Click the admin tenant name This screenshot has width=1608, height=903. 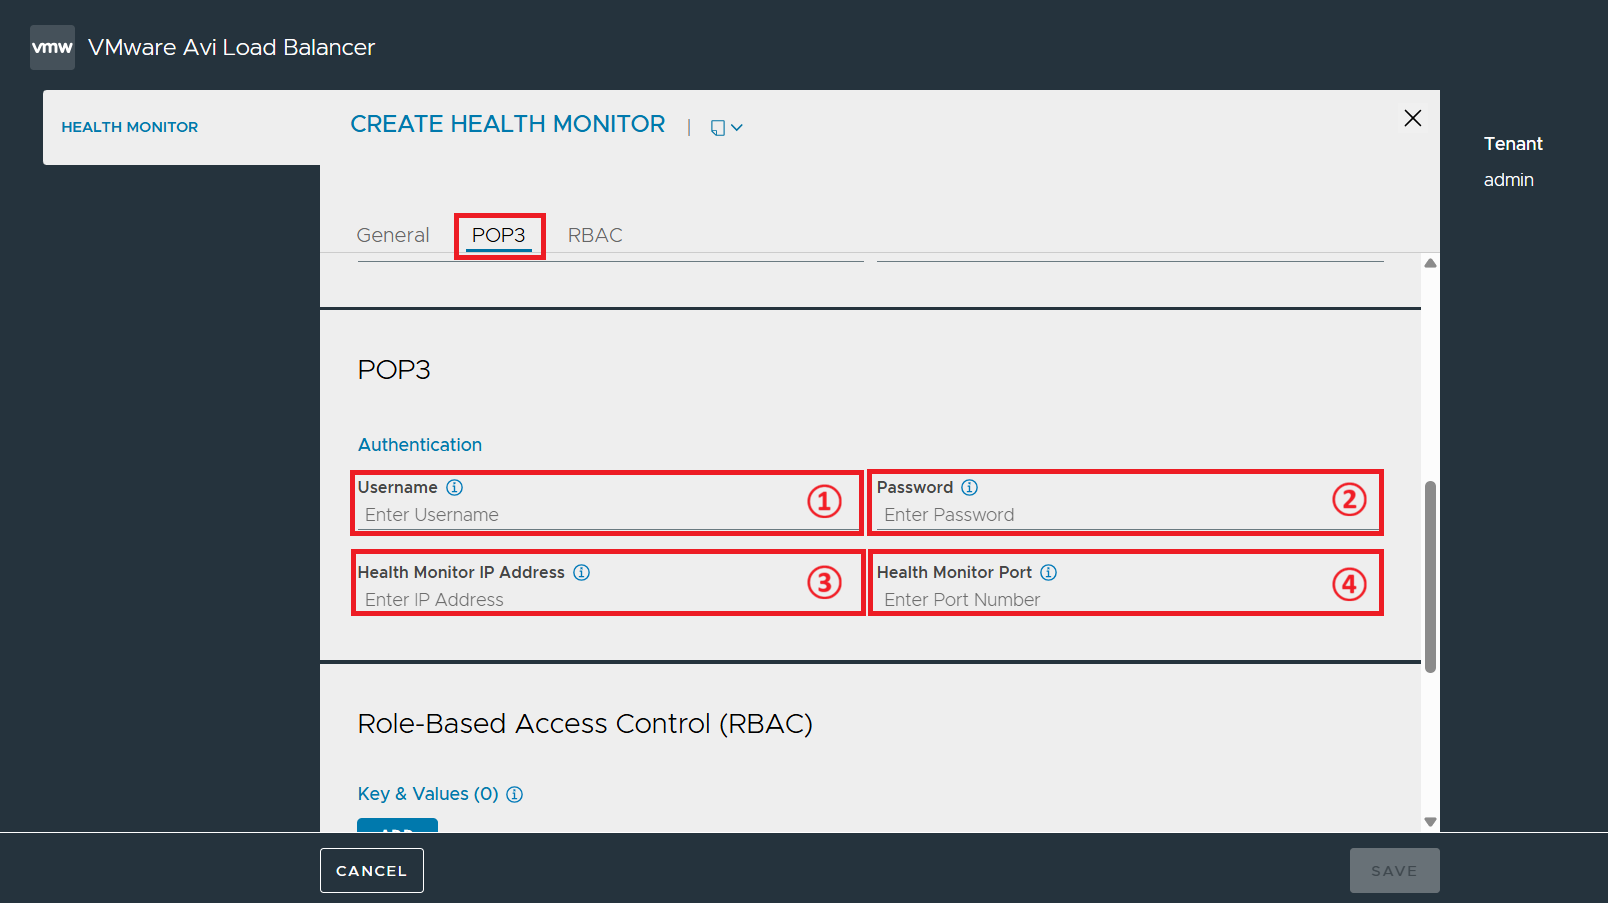click(1508, 180)
